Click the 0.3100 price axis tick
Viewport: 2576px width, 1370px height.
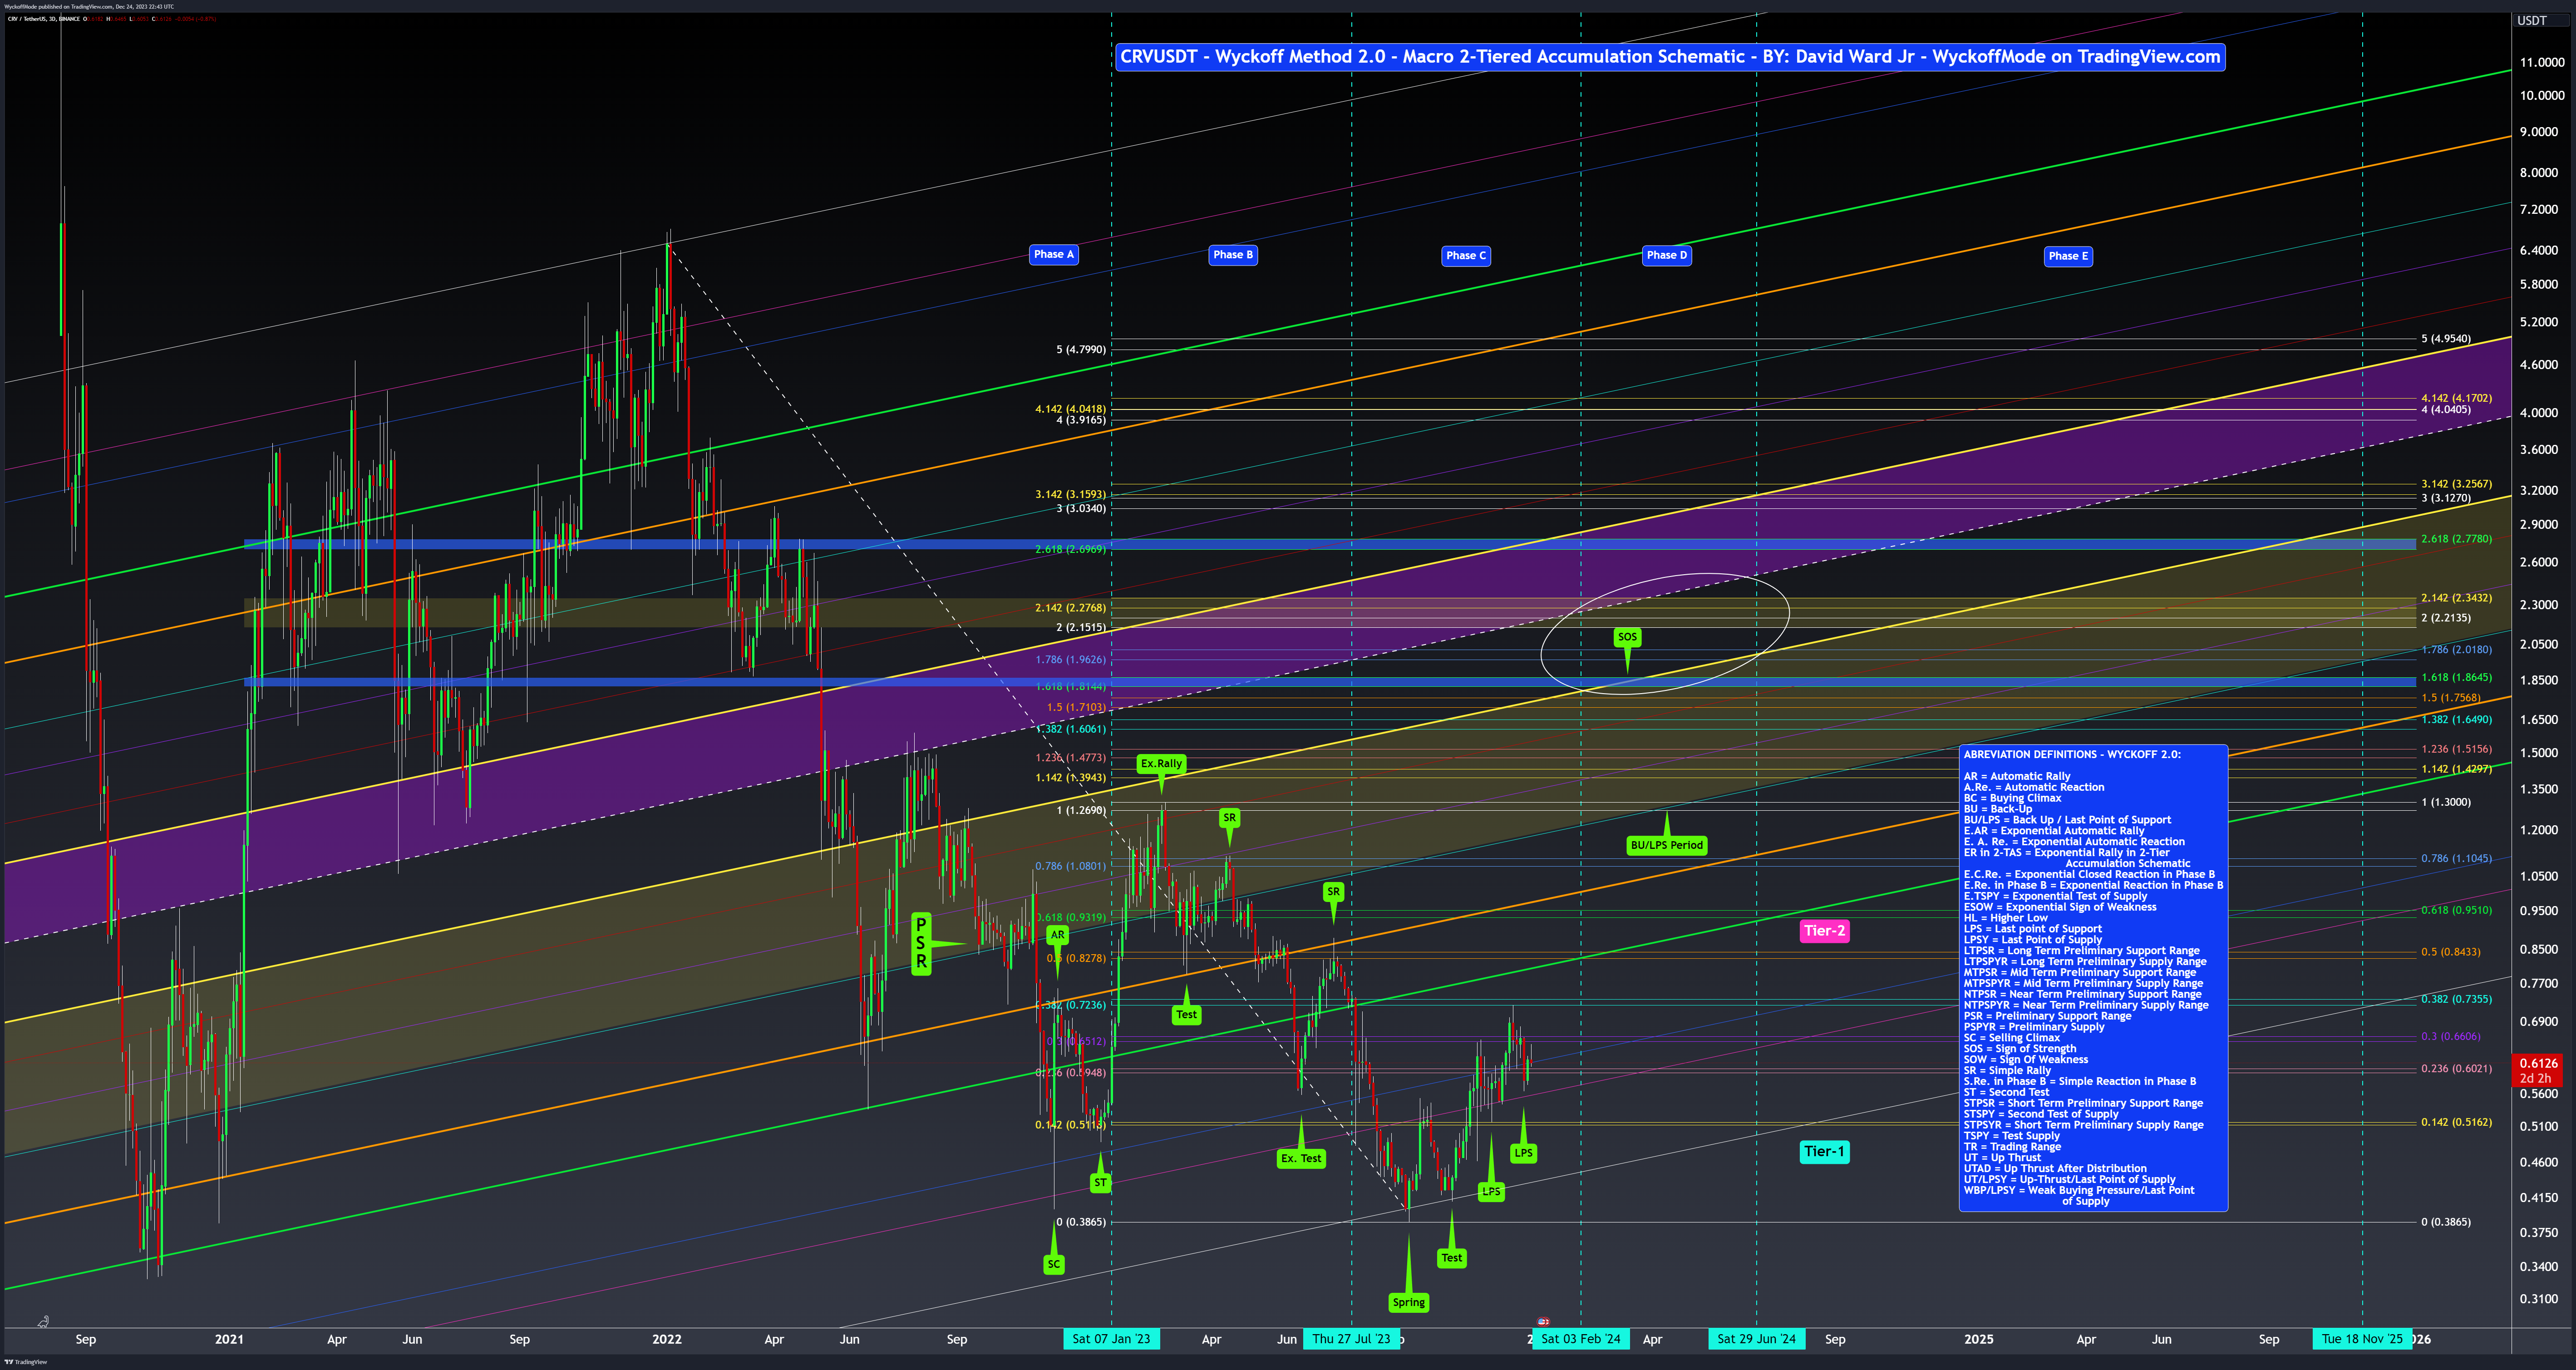(2539, 1299)
